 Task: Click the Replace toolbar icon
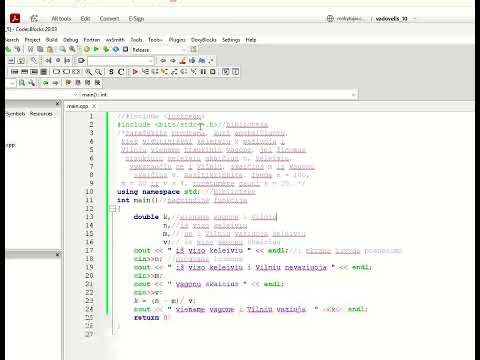72,50
